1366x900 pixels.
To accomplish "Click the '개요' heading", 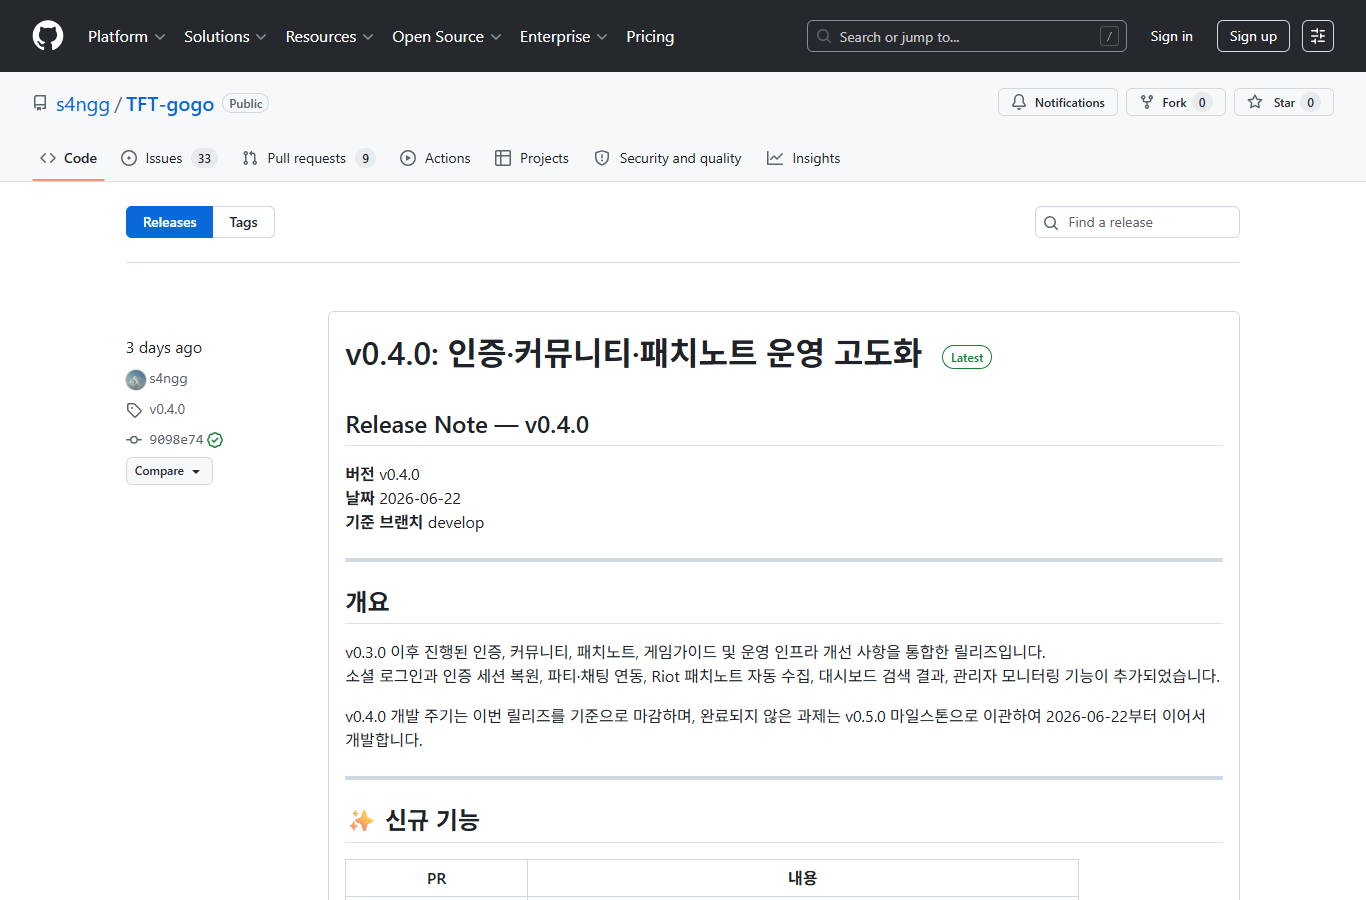I will pos(367,602).
